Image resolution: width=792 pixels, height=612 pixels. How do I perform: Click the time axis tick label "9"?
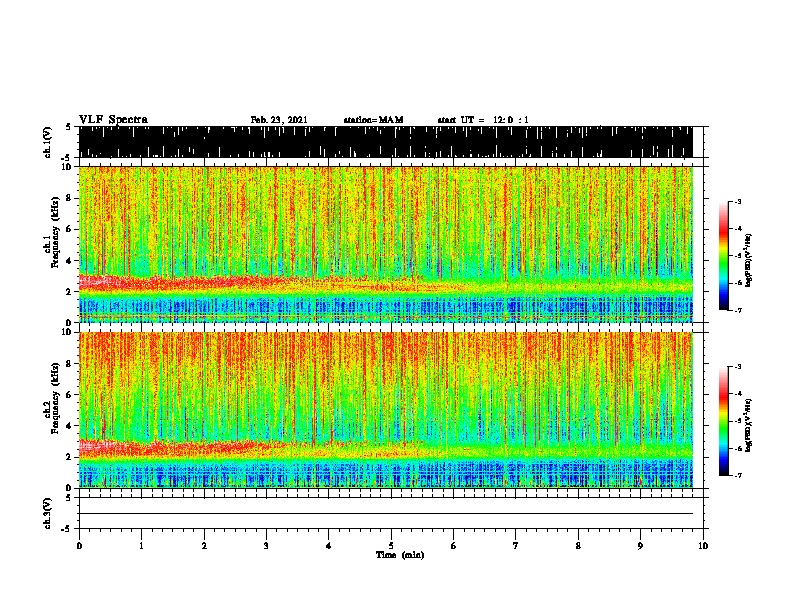[640, 546]
